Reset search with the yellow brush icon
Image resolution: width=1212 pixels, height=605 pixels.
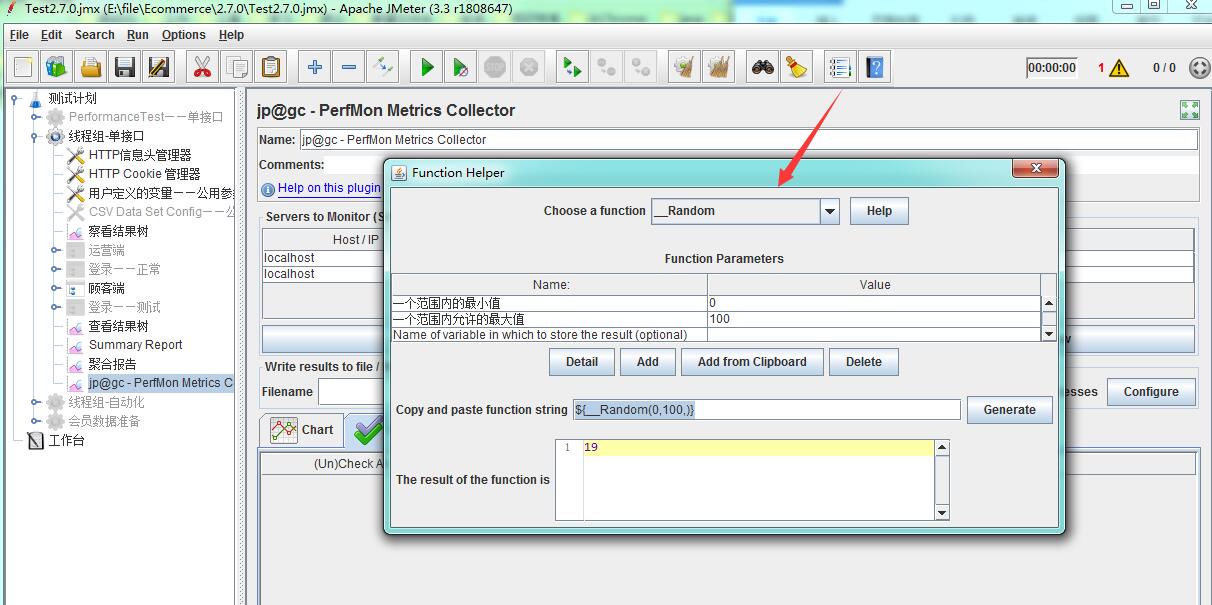coord(796,67)
